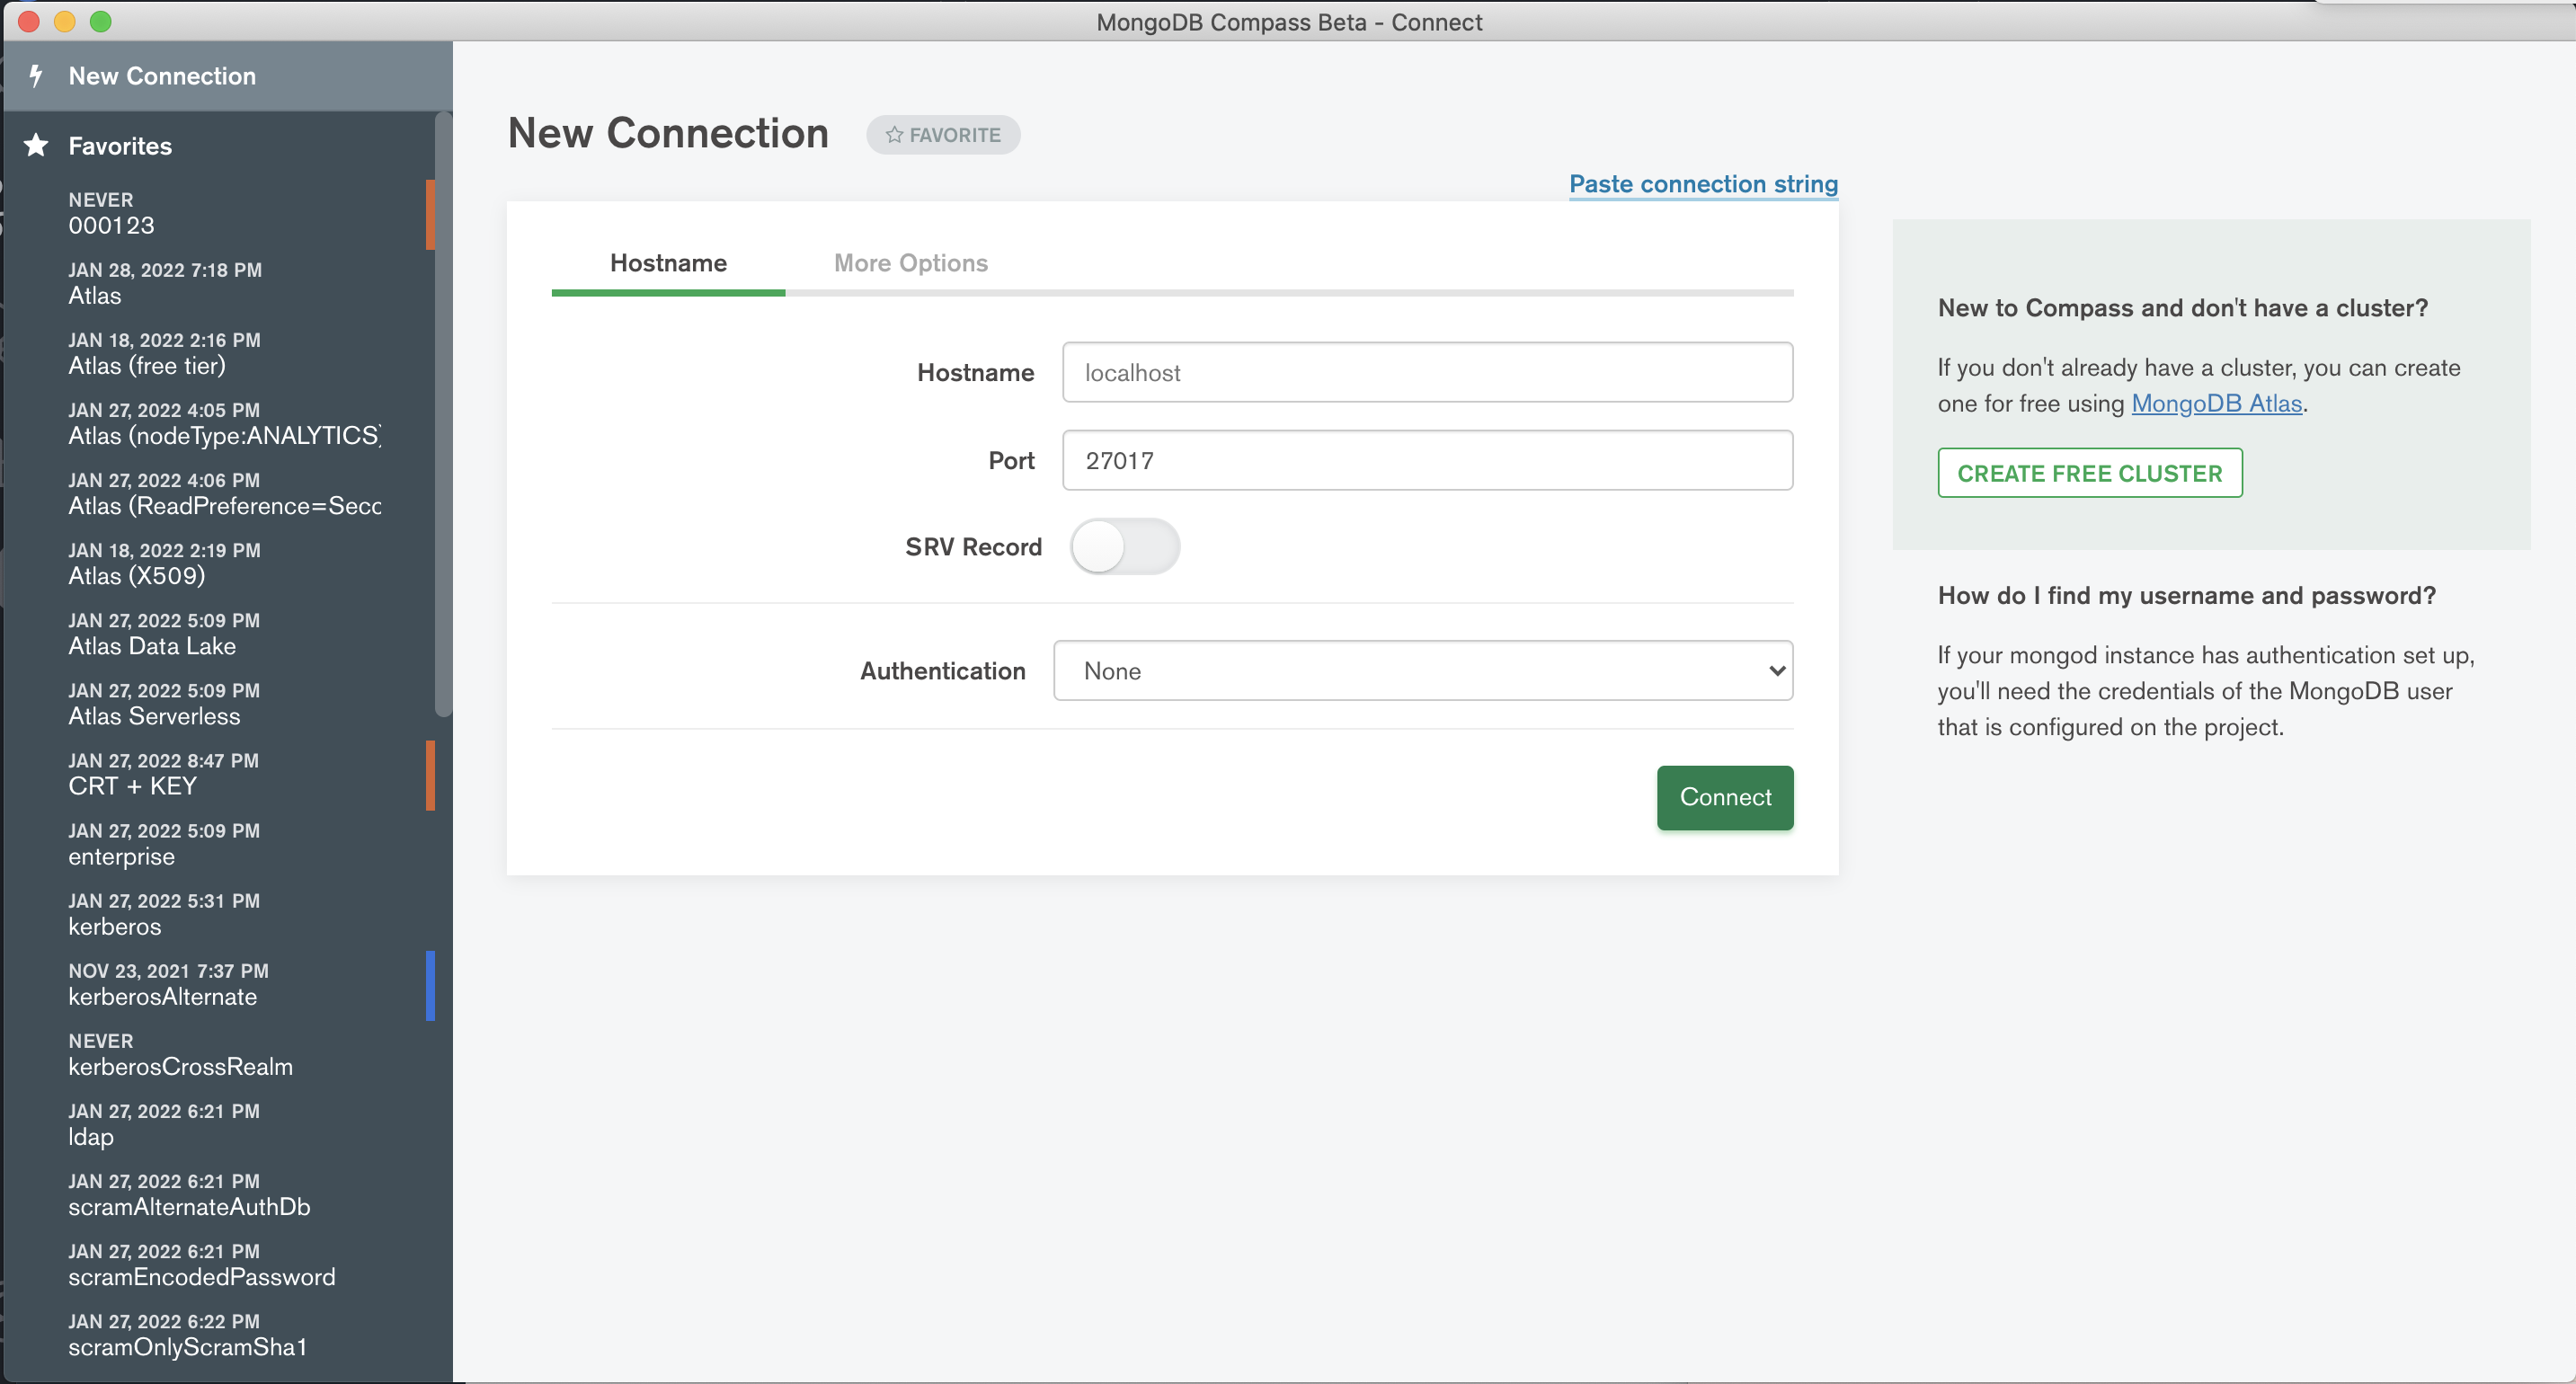Click the yellow minimize window button
2576x1384 pixels.
click(65, 21)
